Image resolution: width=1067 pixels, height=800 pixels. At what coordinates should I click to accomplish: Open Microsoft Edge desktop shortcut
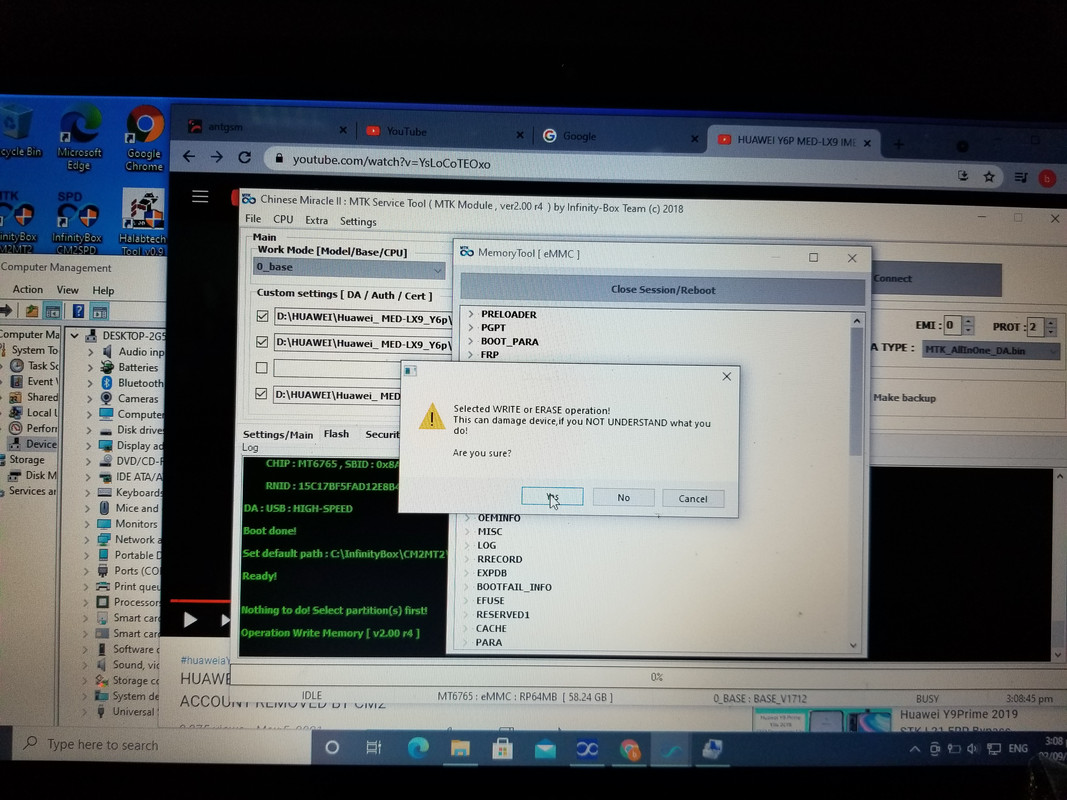(x=80, y=139)
